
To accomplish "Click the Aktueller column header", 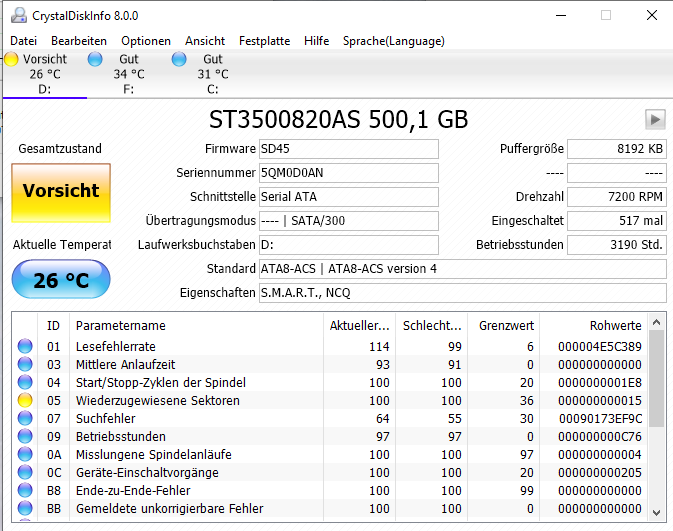I will 359,325.
